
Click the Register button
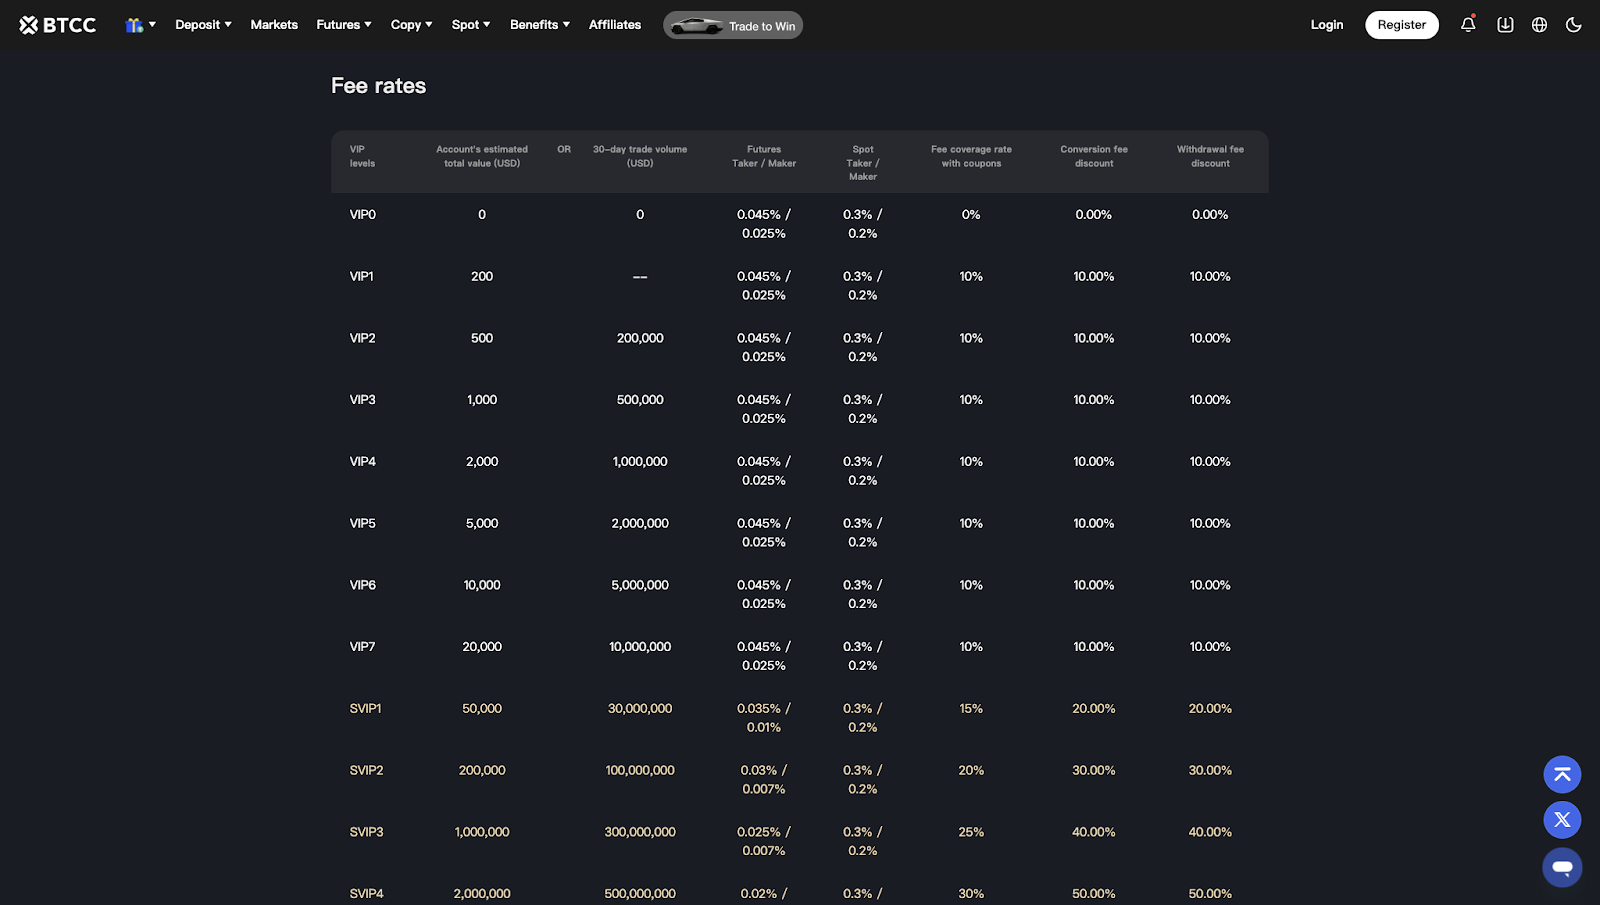(1401, 25)
